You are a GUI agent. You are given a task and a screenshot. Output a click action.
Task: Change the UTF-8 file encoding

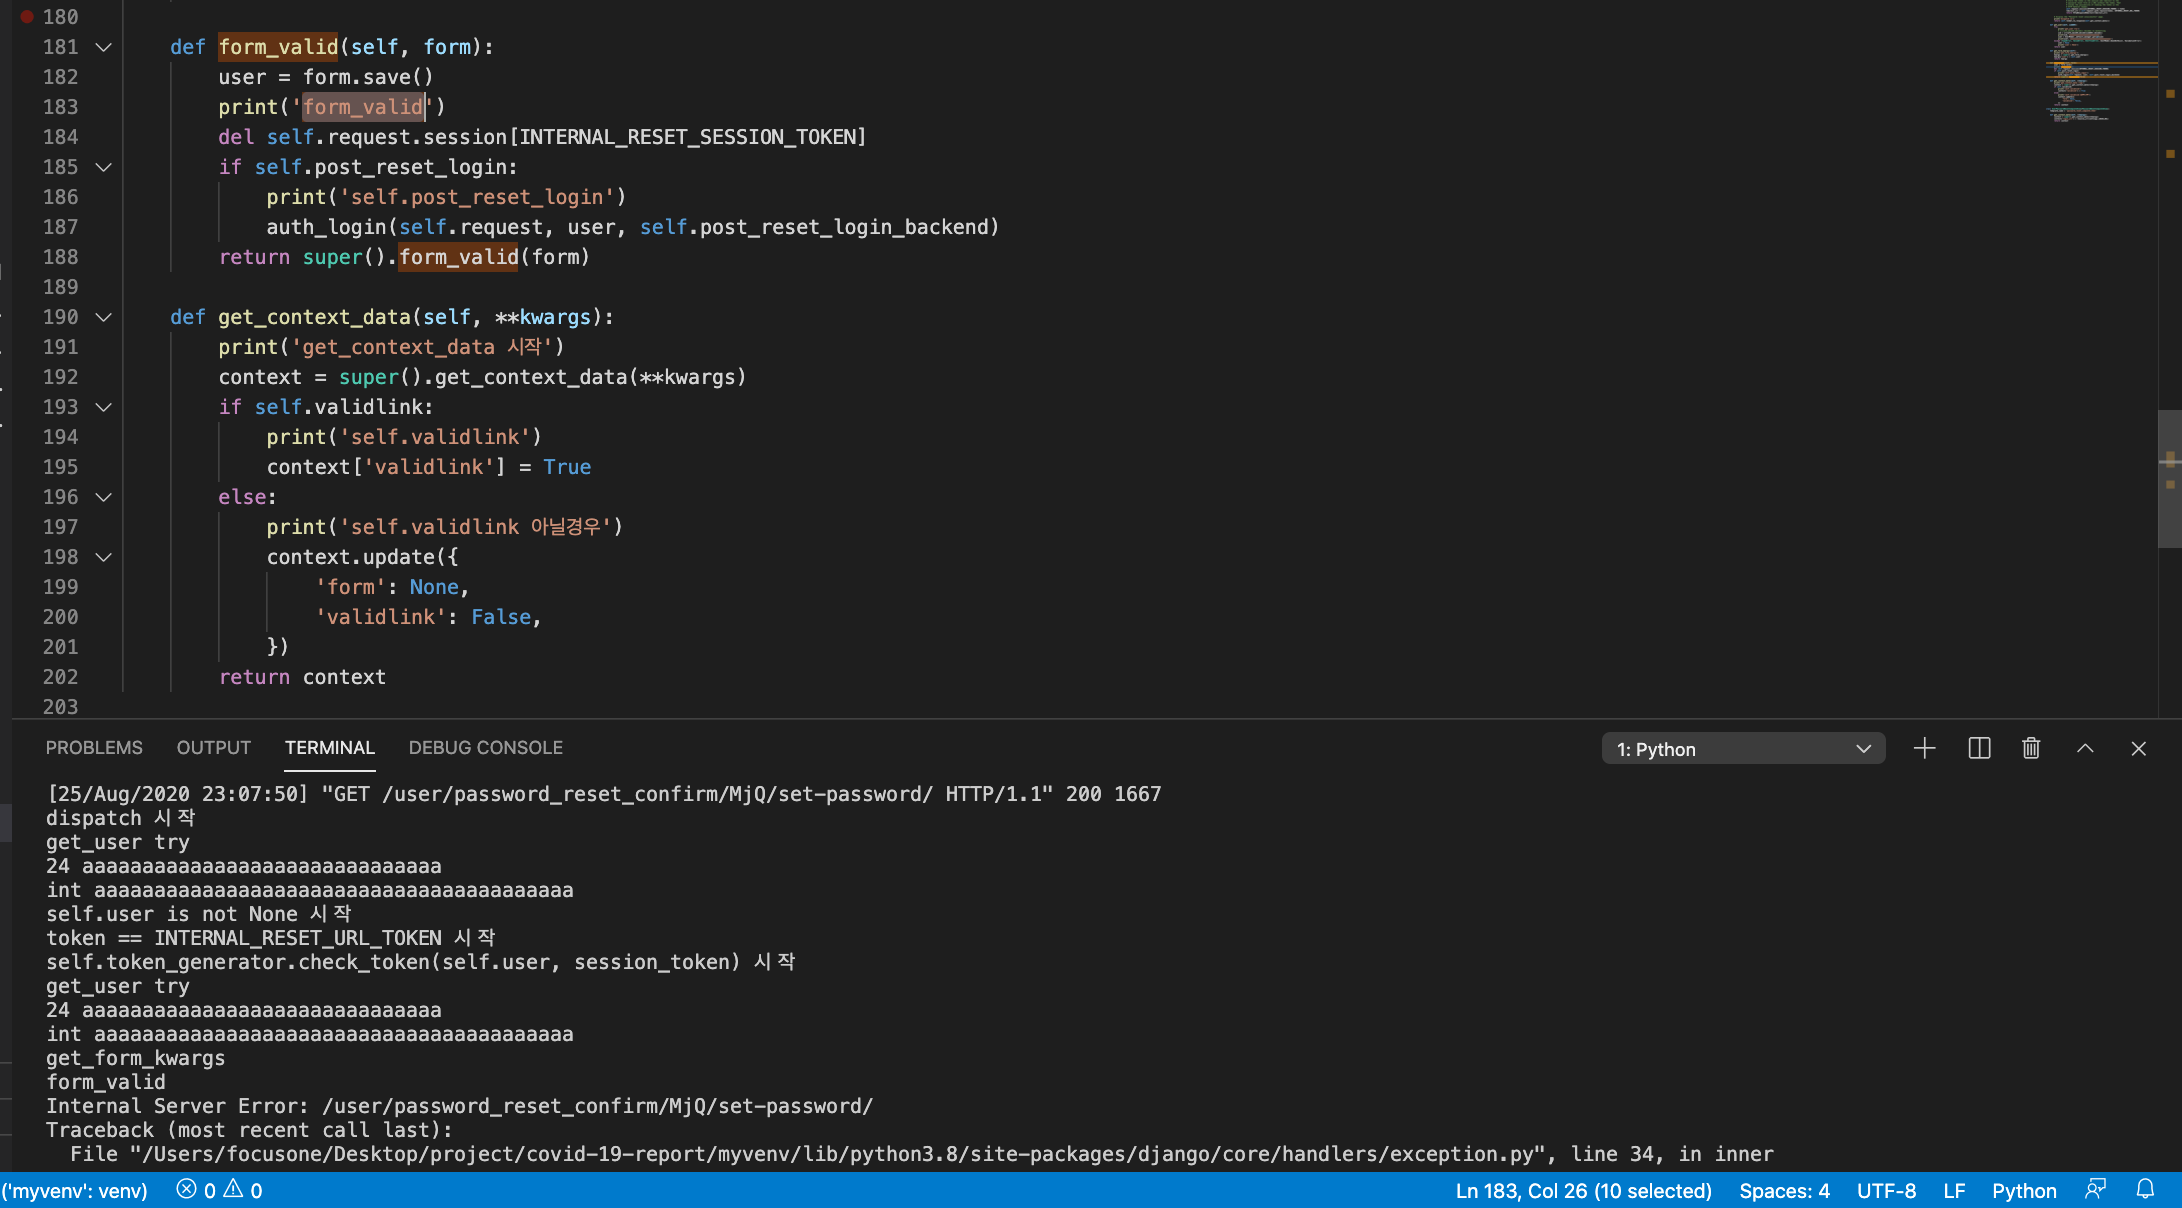[1886, 1190]
